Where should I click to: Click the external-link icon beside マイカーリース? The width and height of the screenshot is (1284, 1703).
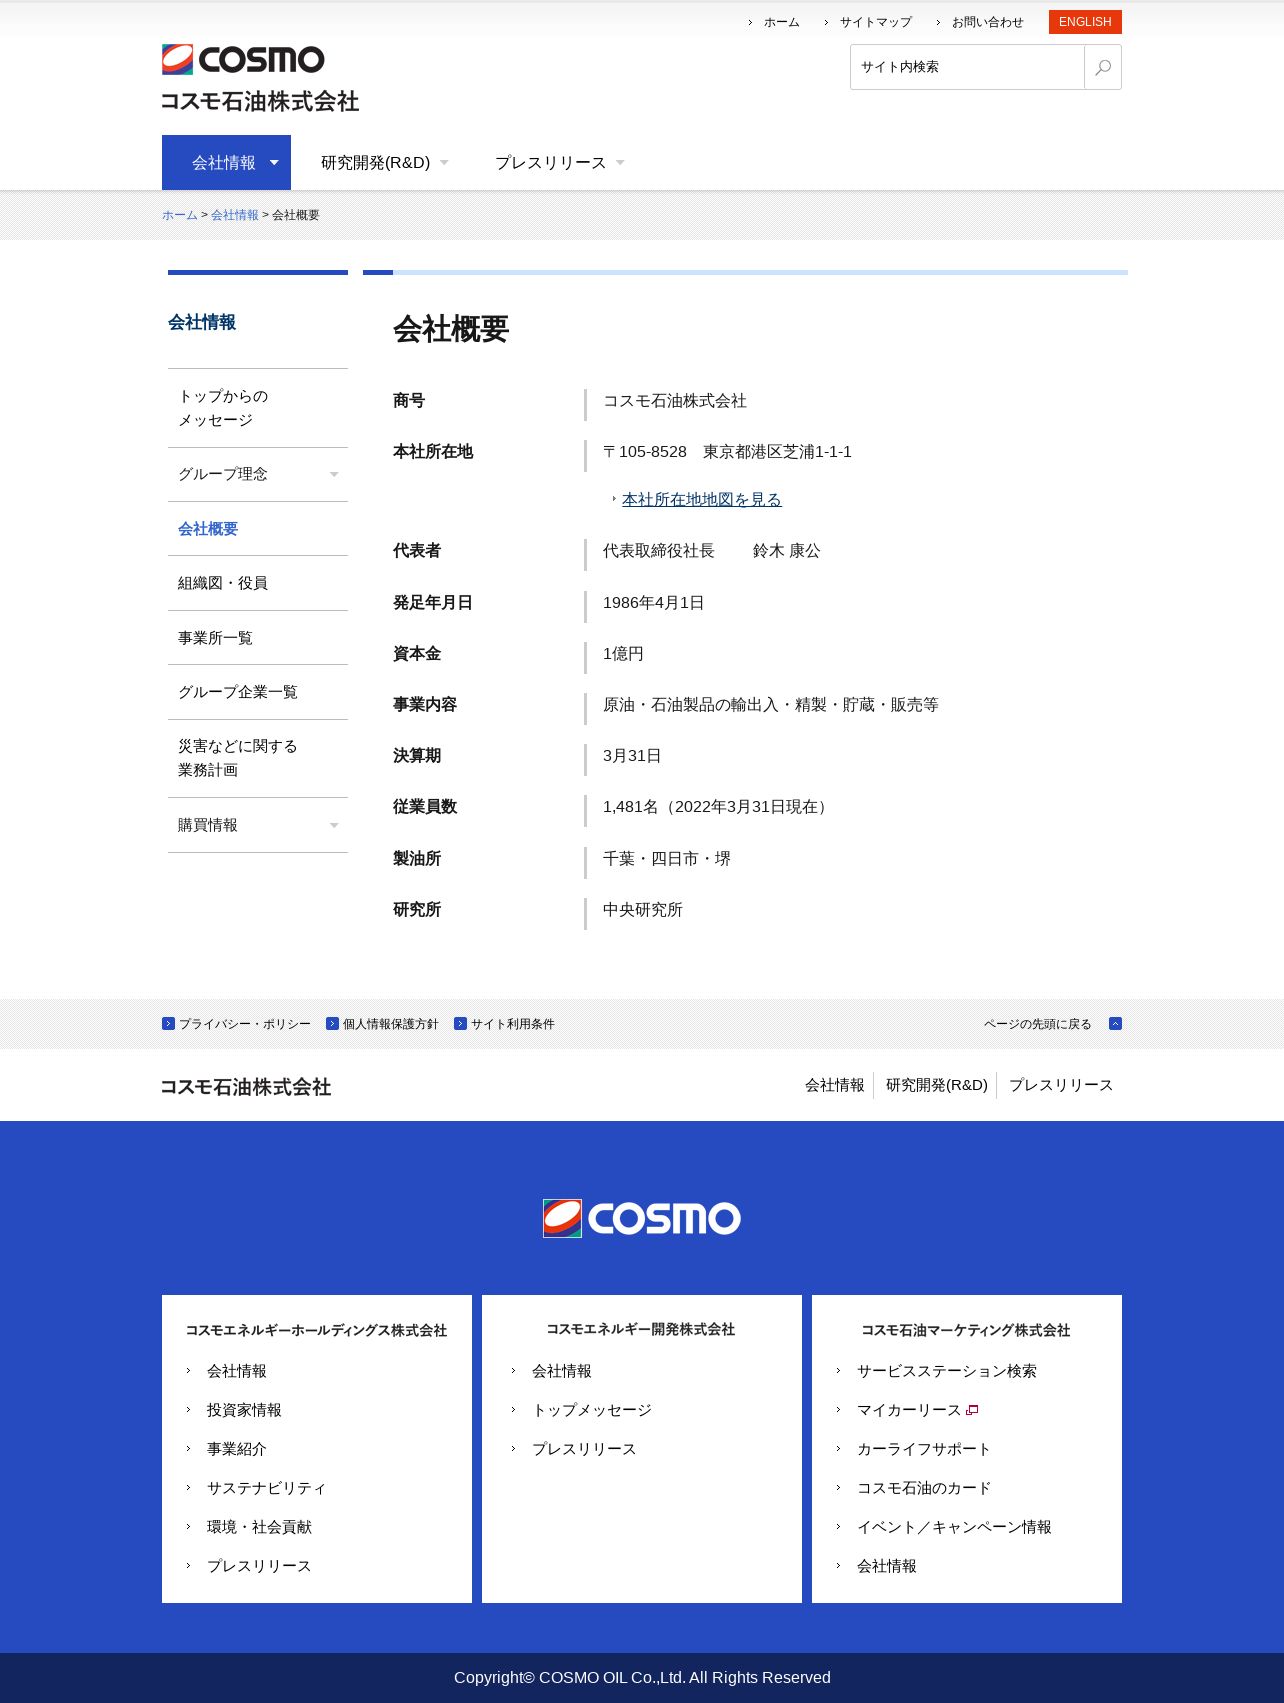(x=972, y=1410)
